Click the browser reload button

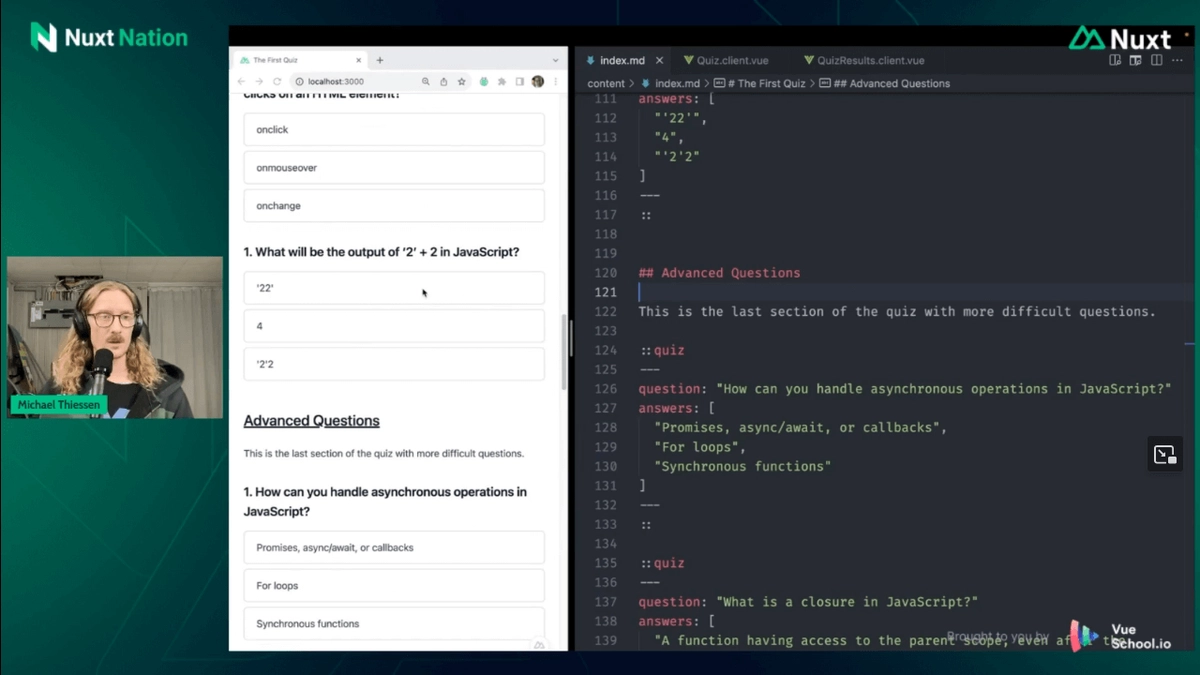(277, 82)
